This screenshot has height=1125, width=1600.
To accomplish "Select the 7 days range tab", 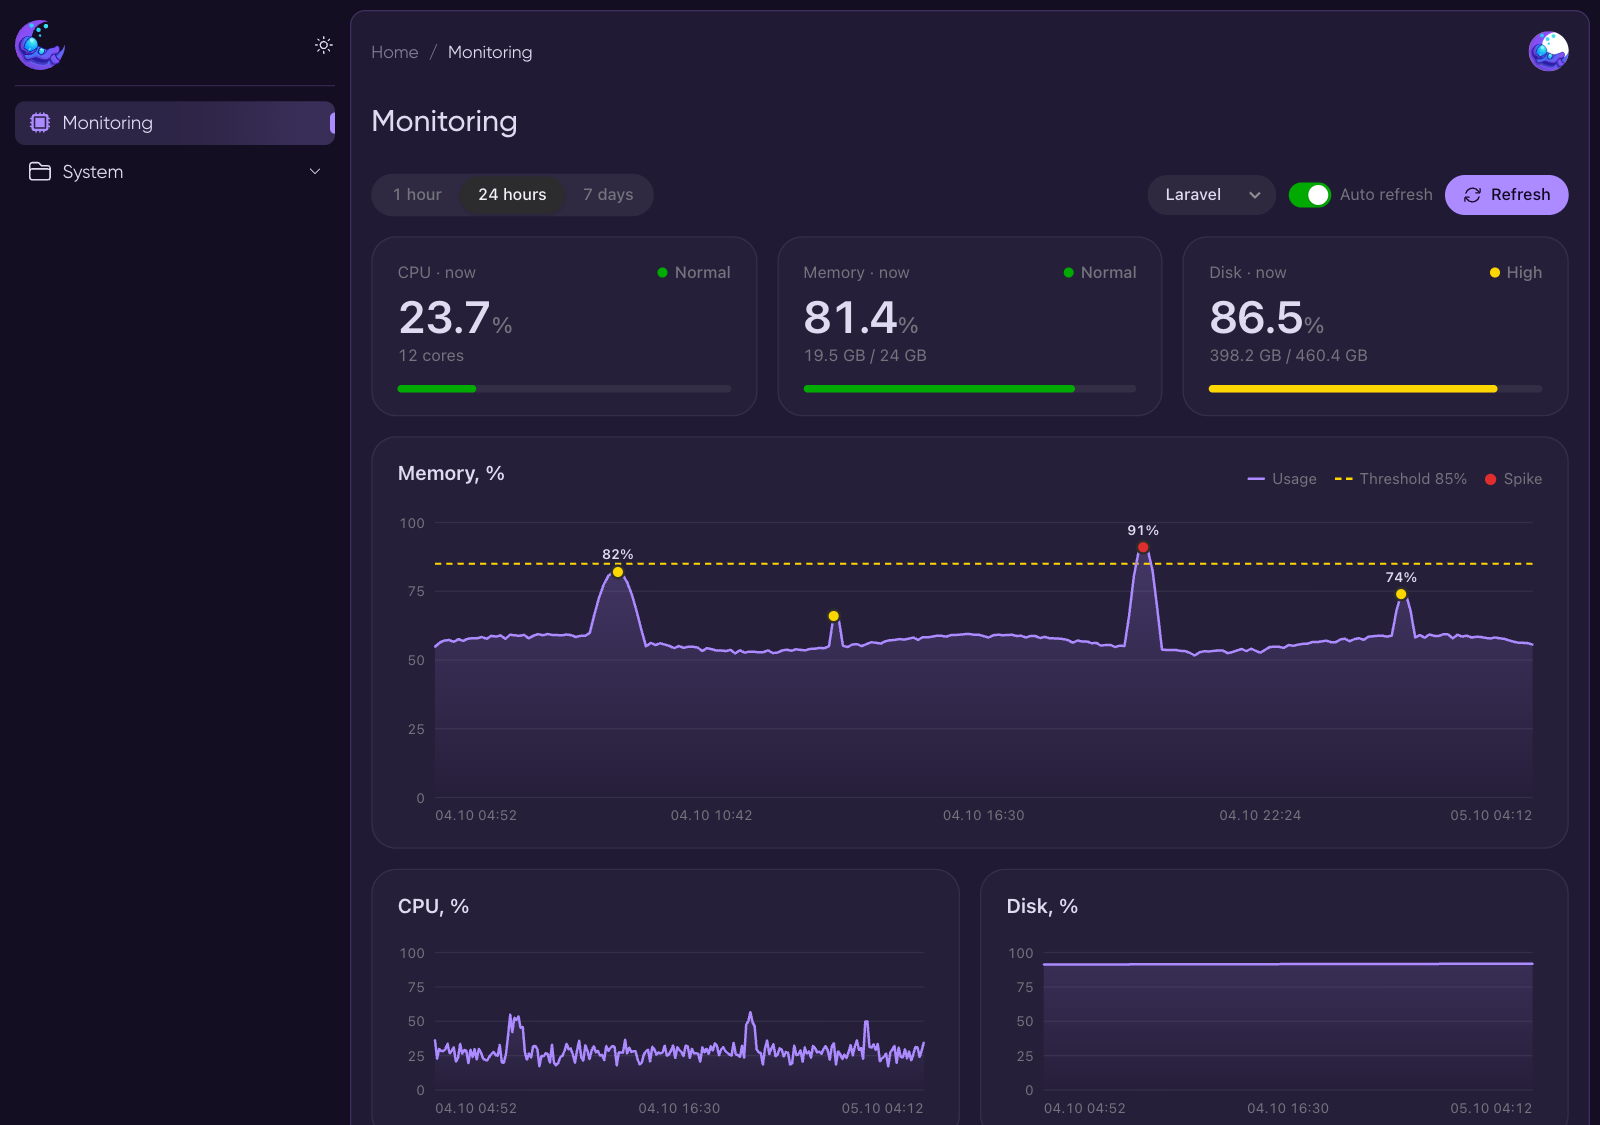I will [608, 195].
